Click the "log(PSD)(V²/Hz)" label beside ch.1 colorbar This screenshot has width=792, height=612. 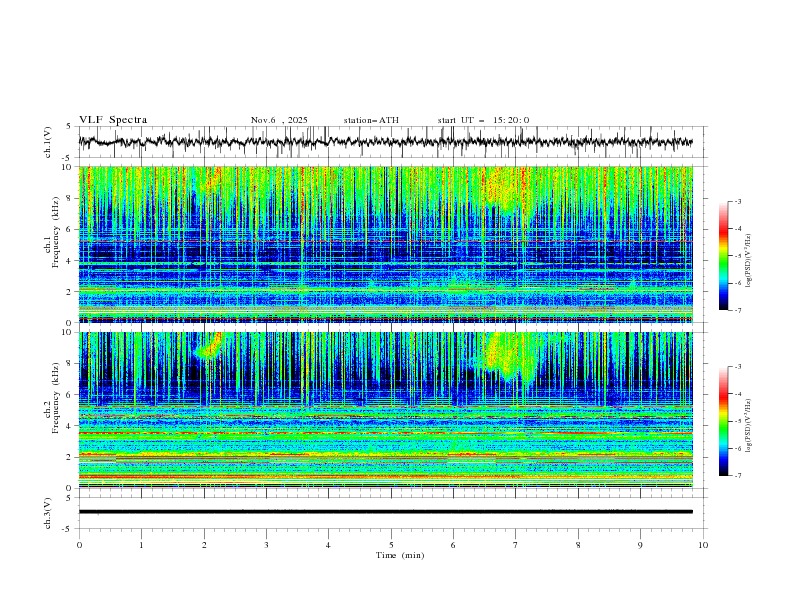pyautogui.click(x=749, y=261)
